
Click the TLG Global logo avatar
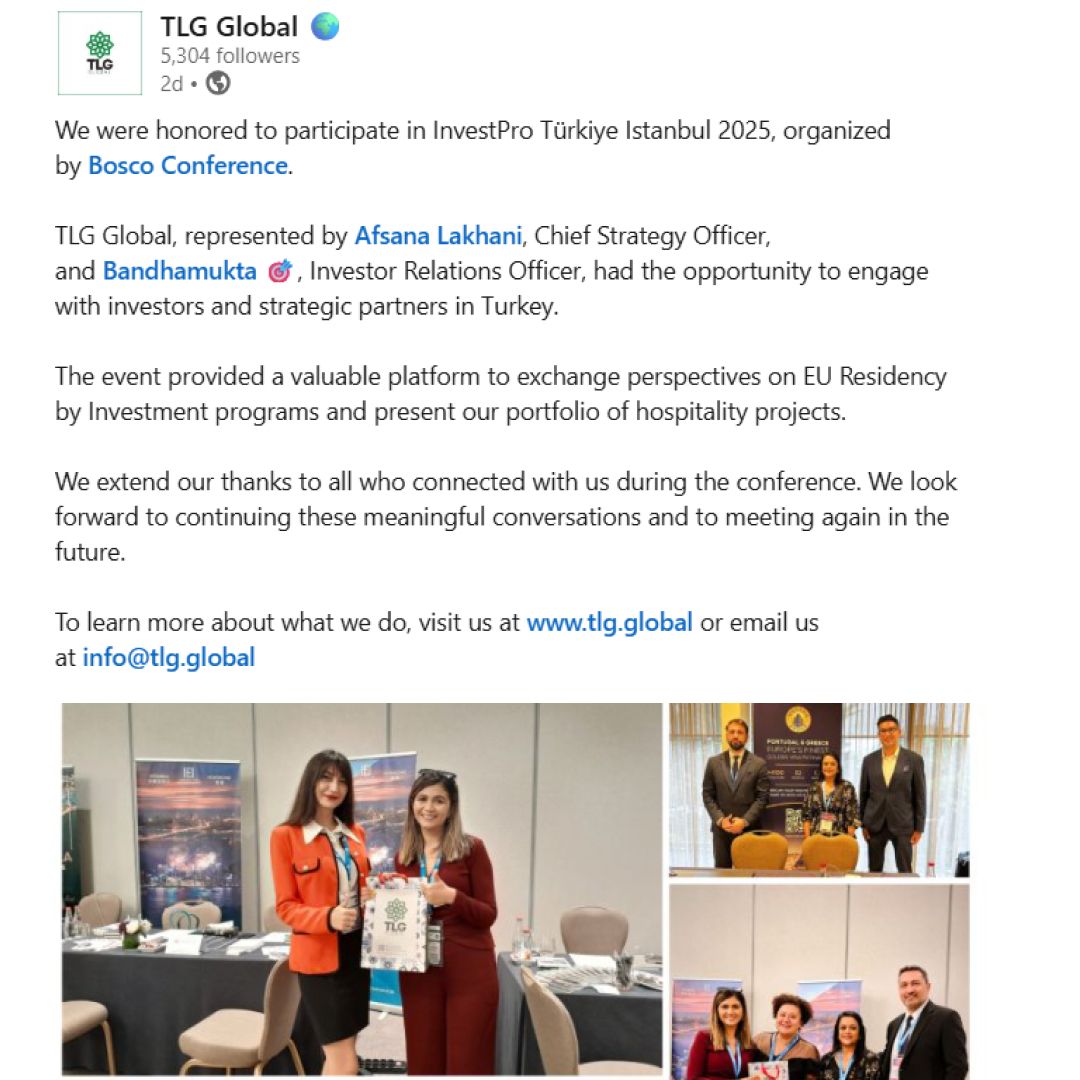[100, 53]
